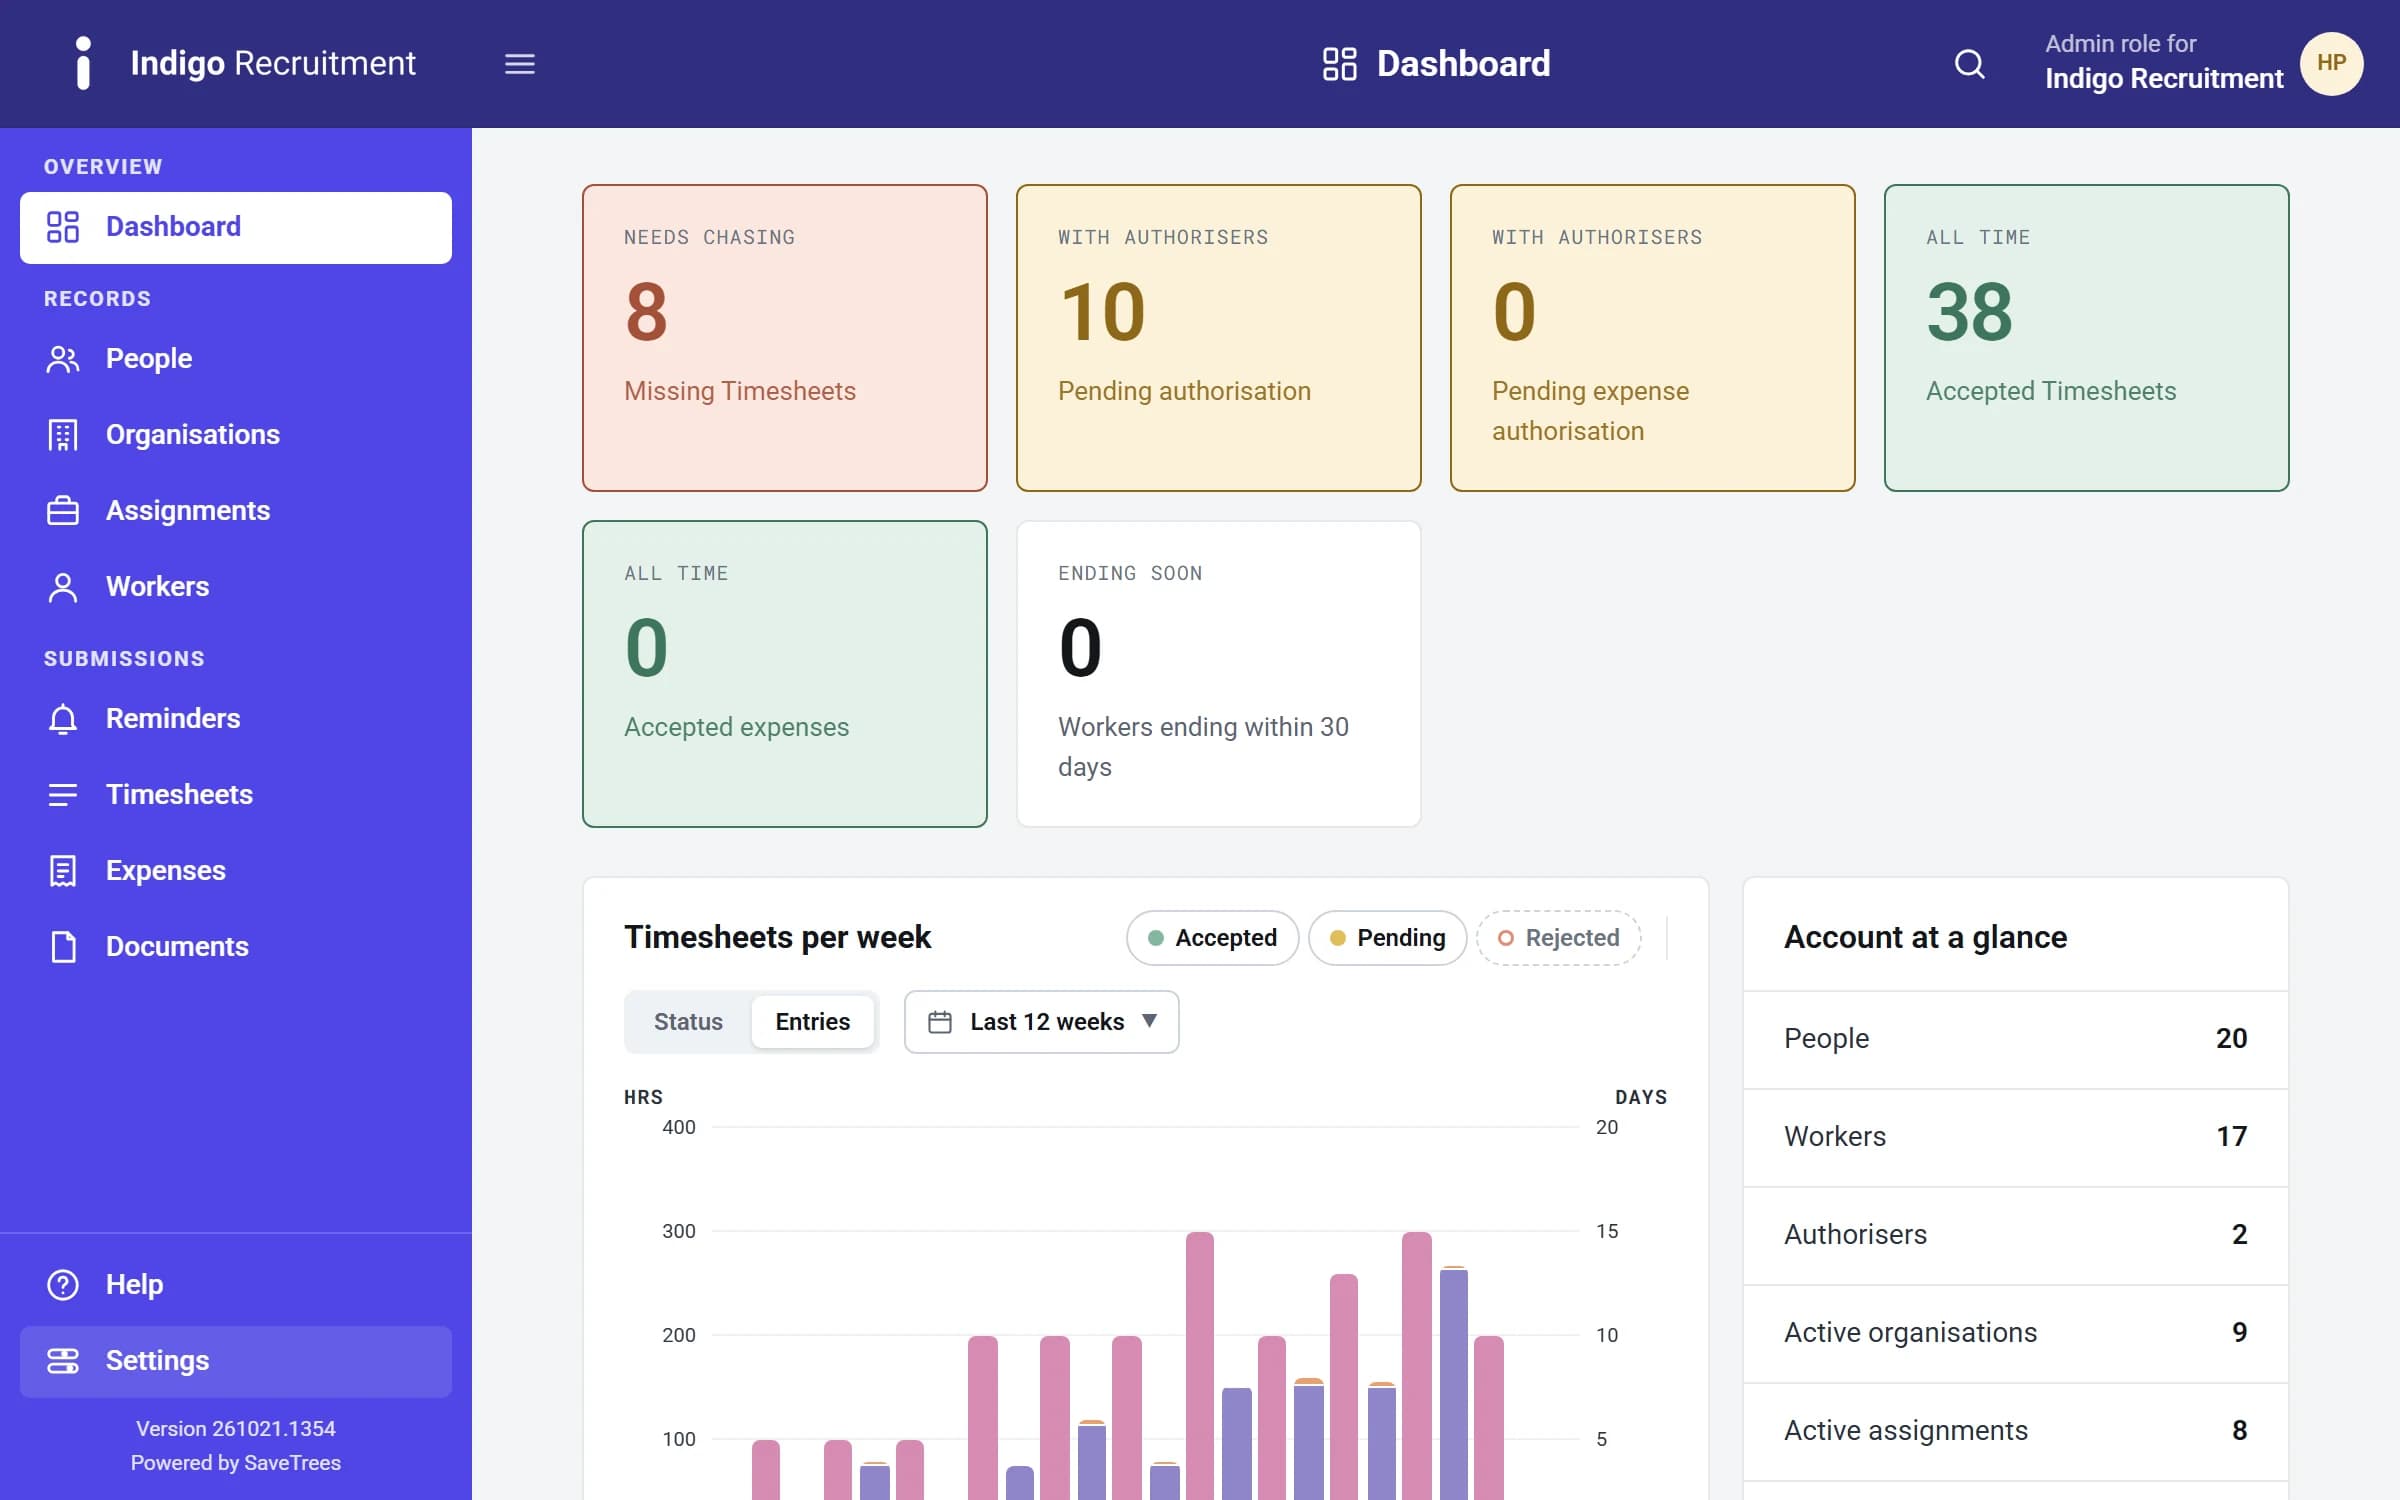Open the Pending authorisation card
This screenshot has height=1500, width=2400.
[x=1219, y=338]
